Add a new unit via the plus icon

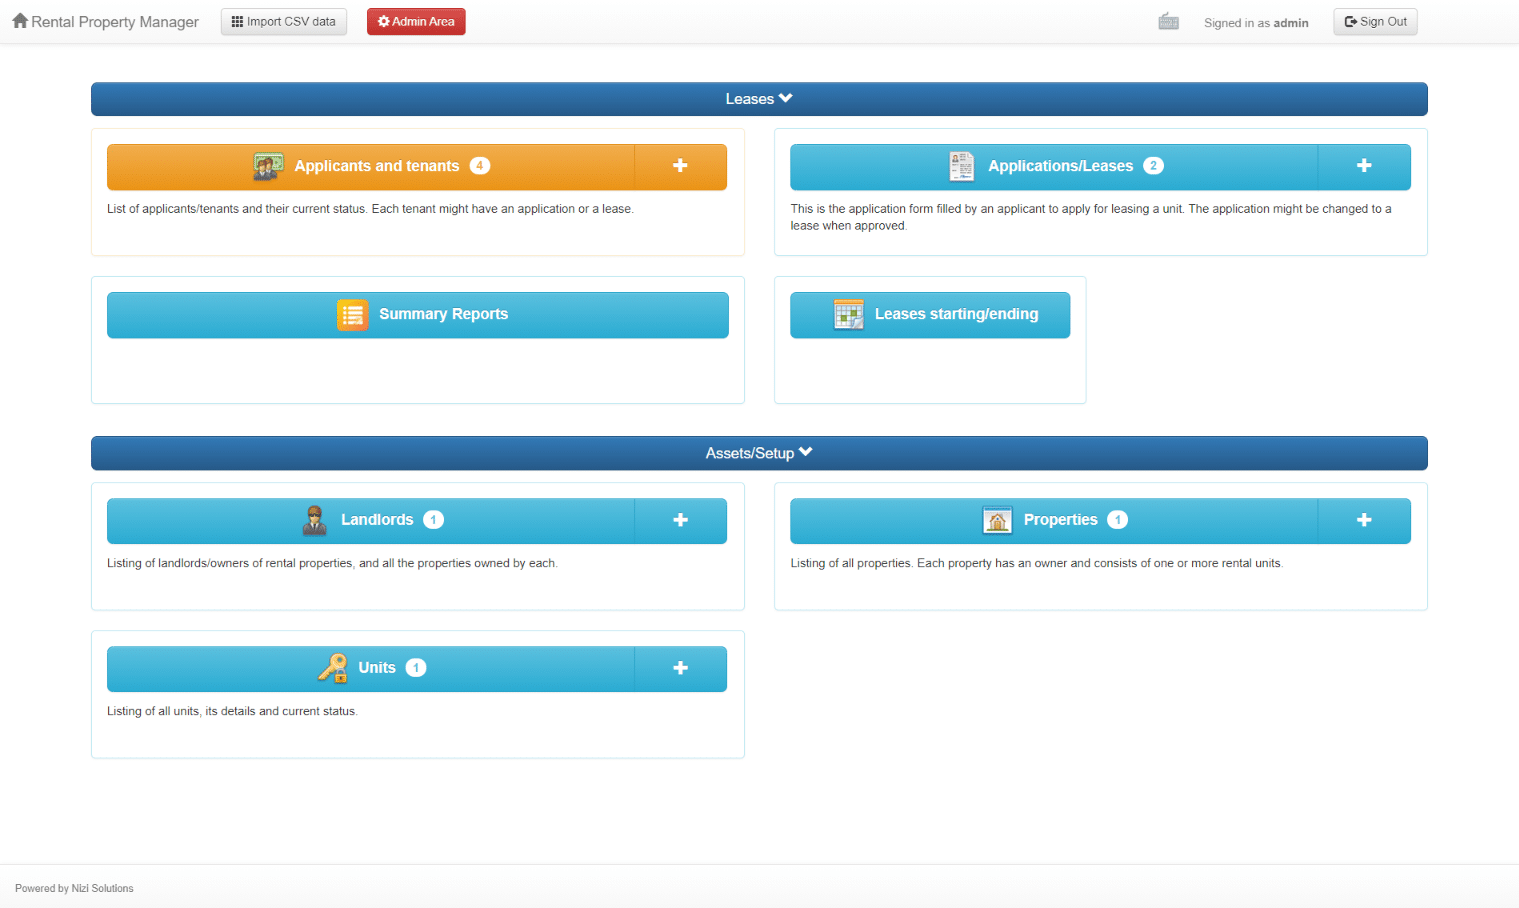pos(680,668)
